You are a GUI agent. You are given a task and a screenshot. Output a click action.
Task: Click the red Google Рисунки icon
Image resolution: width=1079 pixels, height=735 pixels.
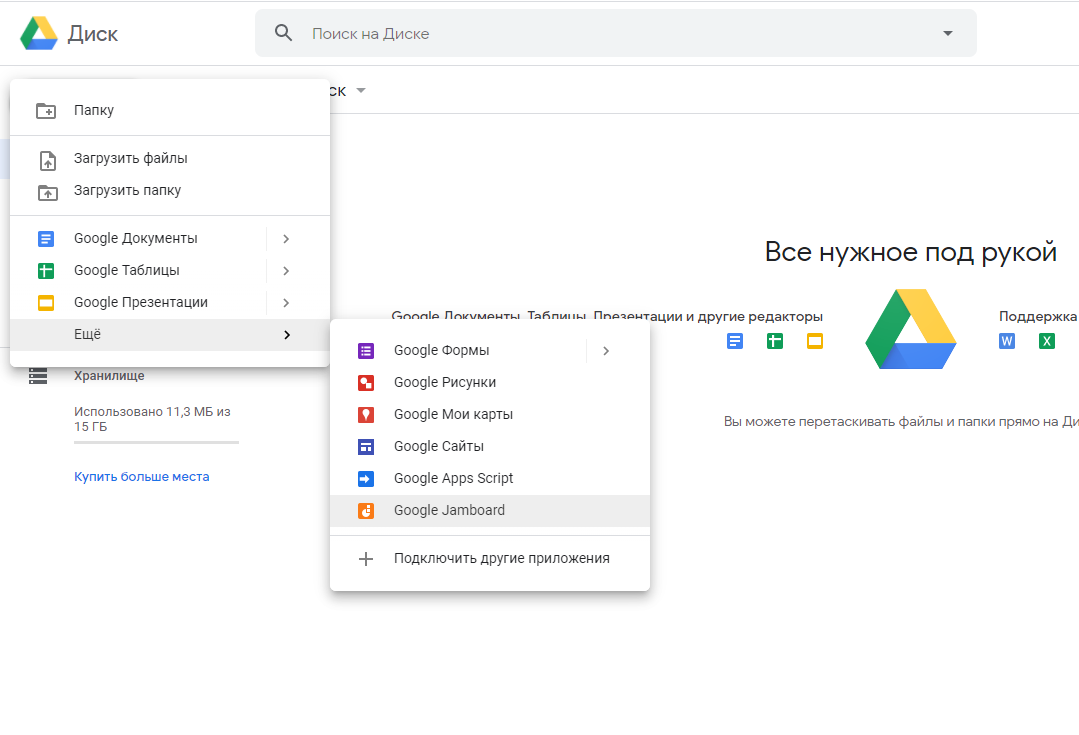366,383
